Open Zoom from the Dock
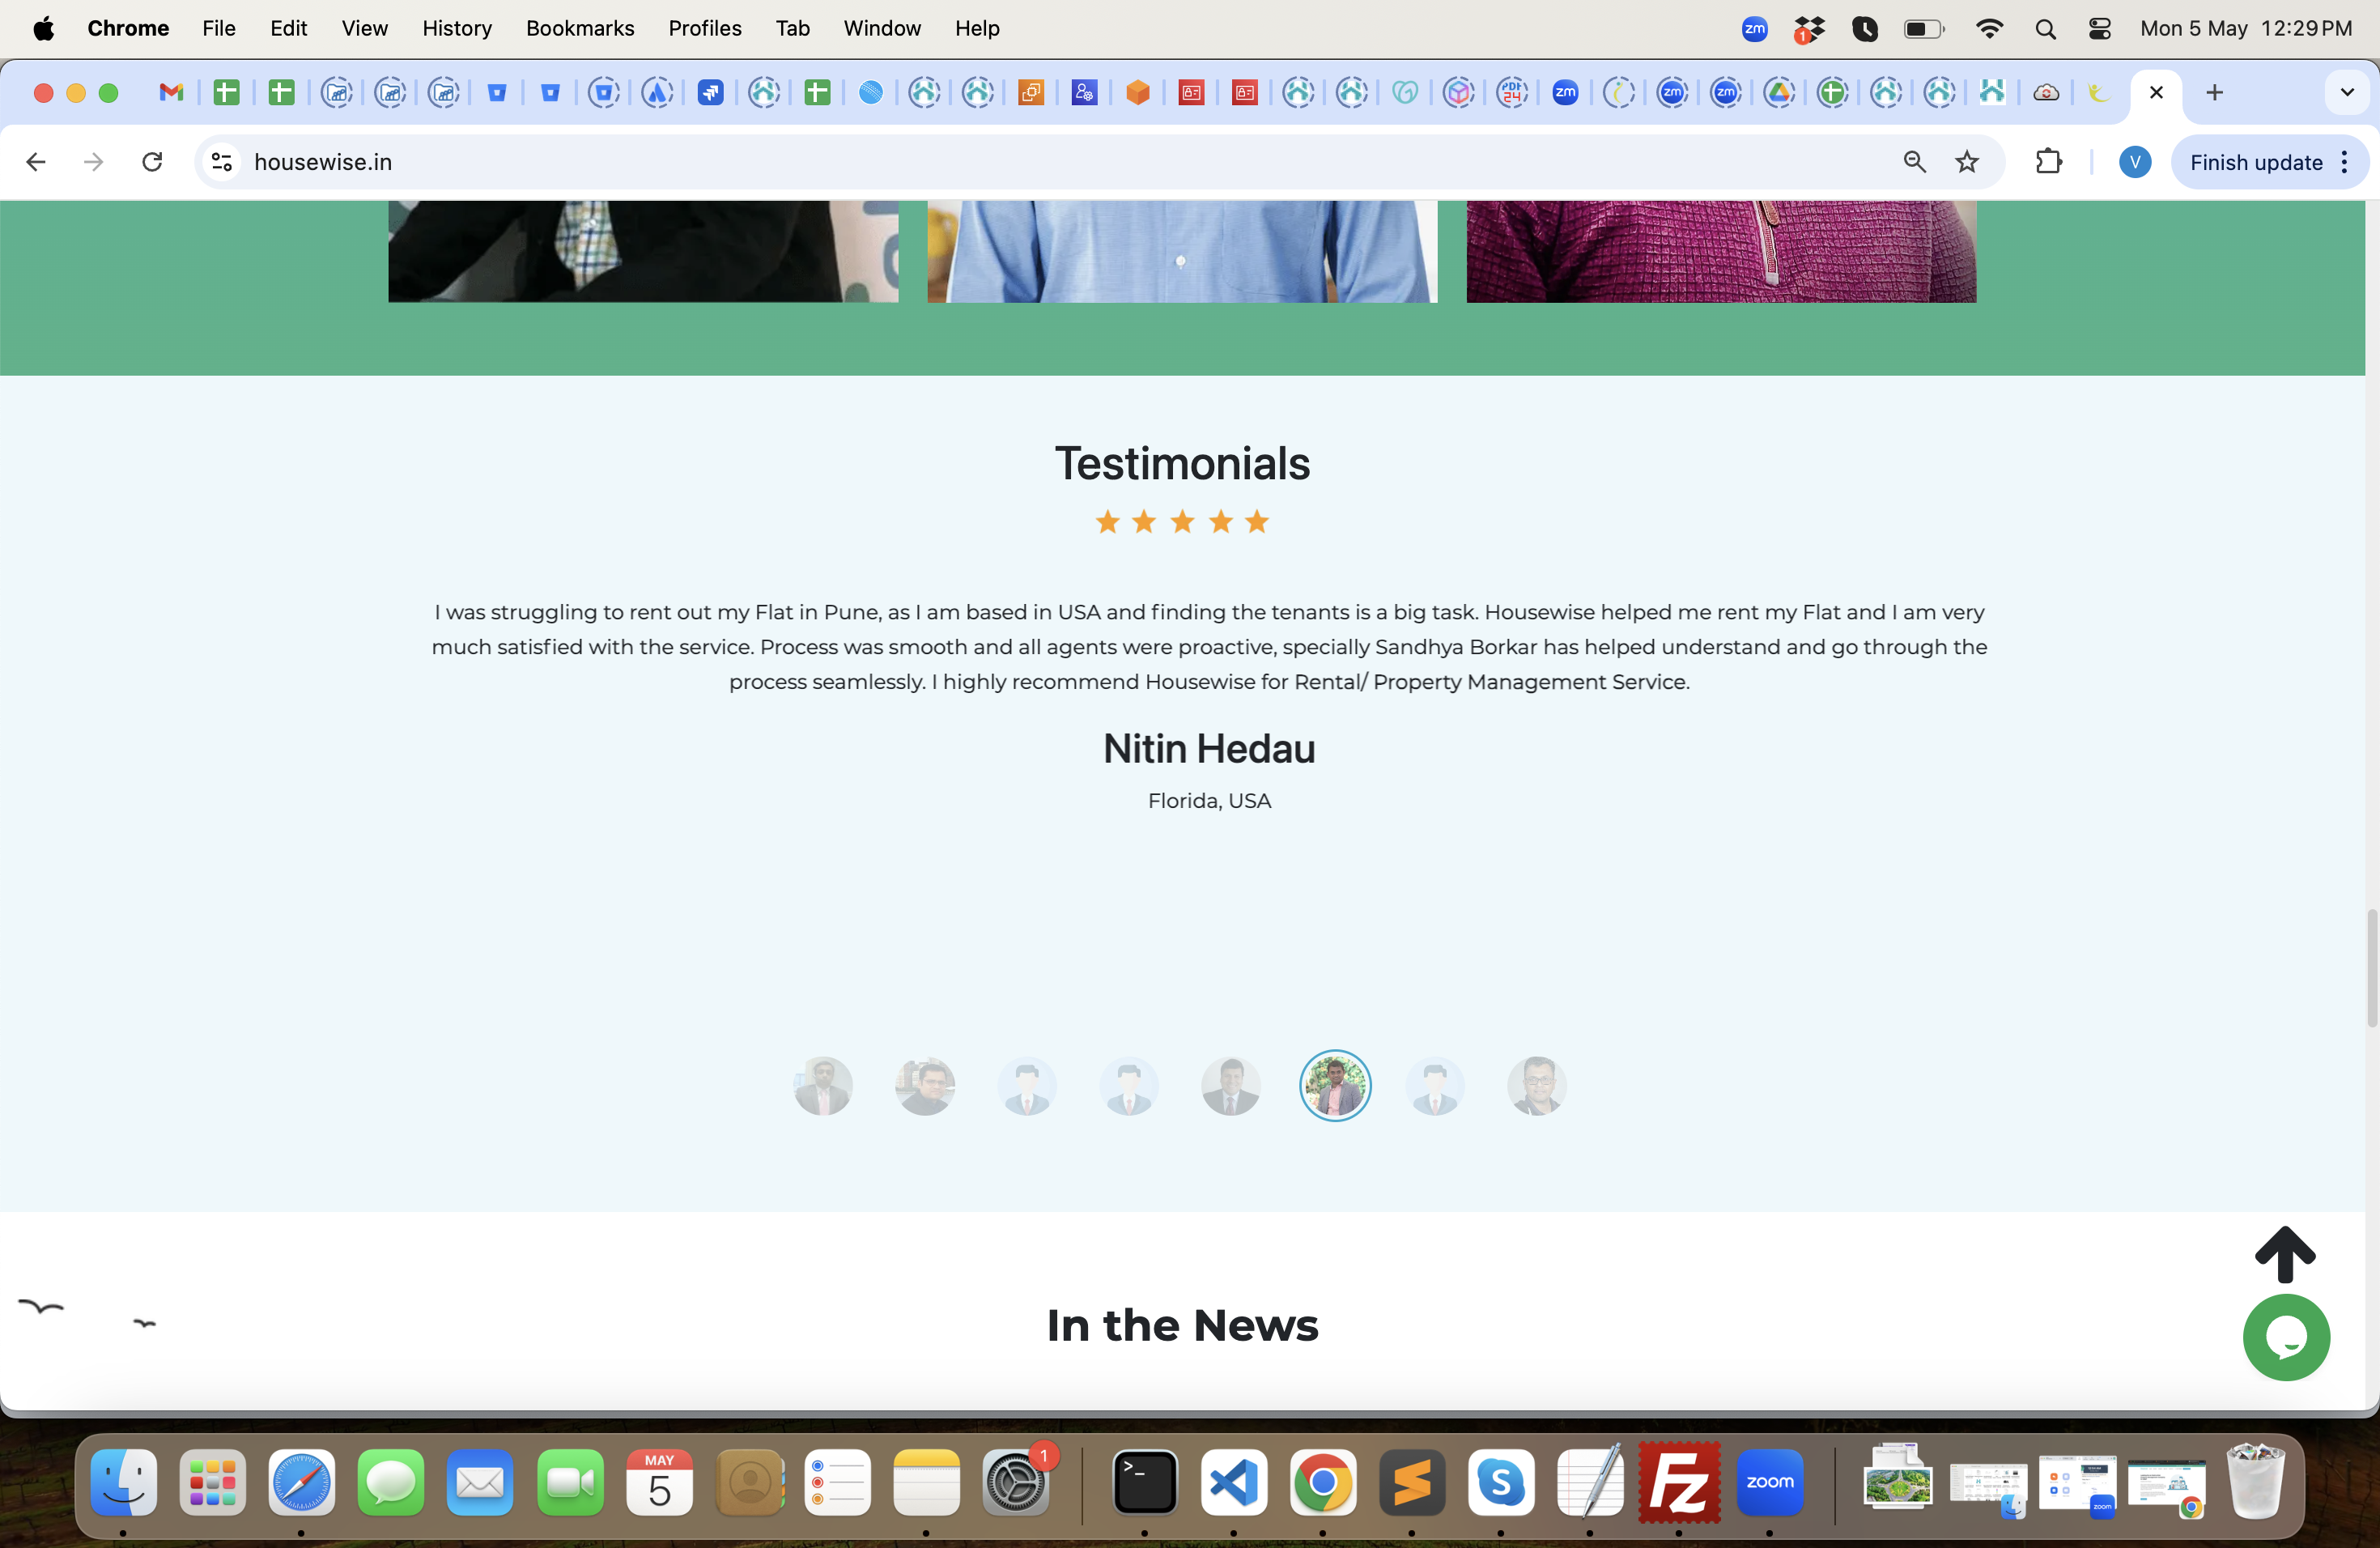 tap(1770, 1482)
